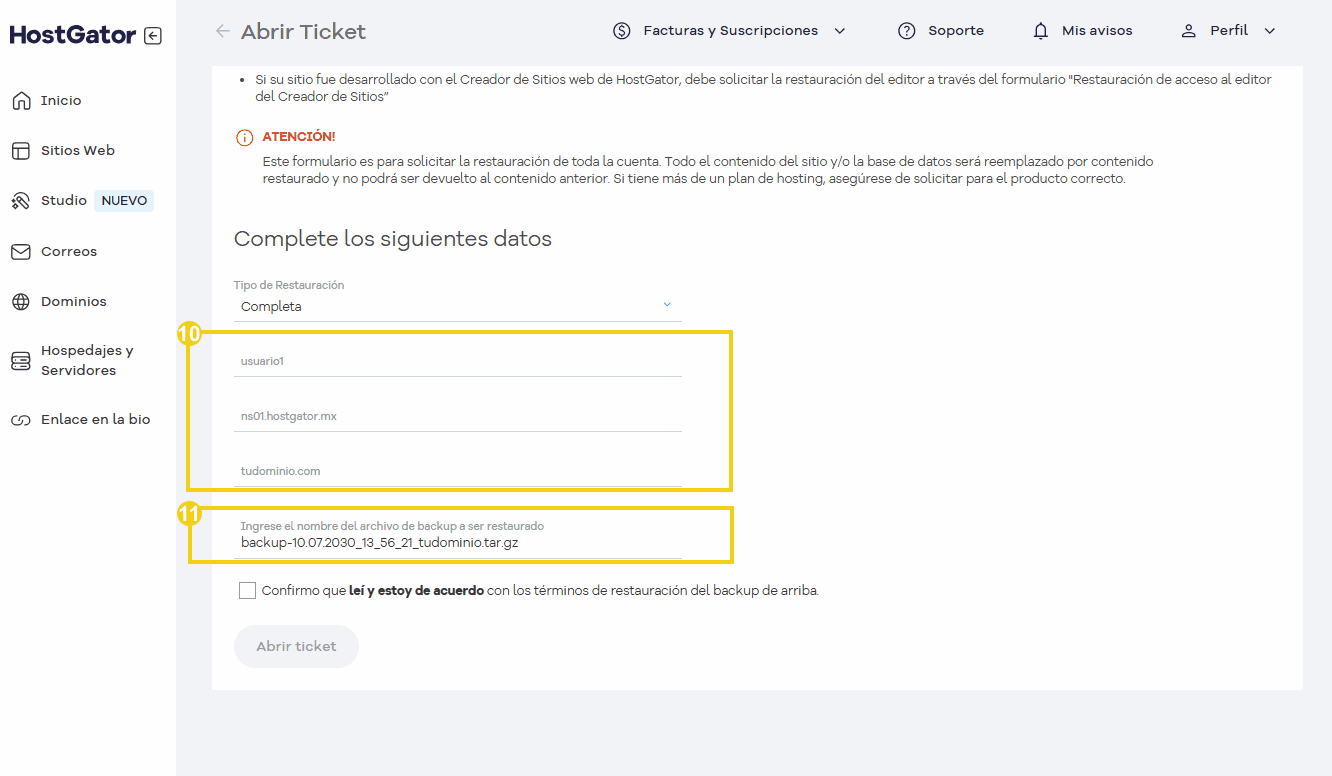Click the NUEVO badge next to Studio

[124, 201]
